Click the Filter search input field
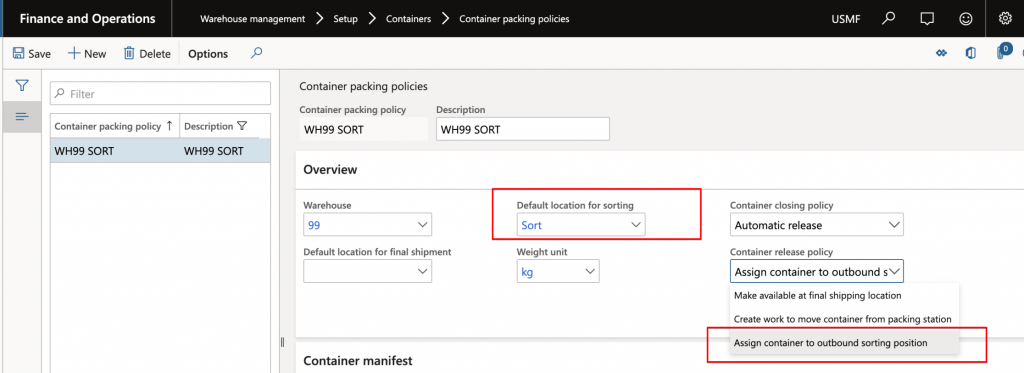This screenshot has width=1024, height=373. (161, 93)
